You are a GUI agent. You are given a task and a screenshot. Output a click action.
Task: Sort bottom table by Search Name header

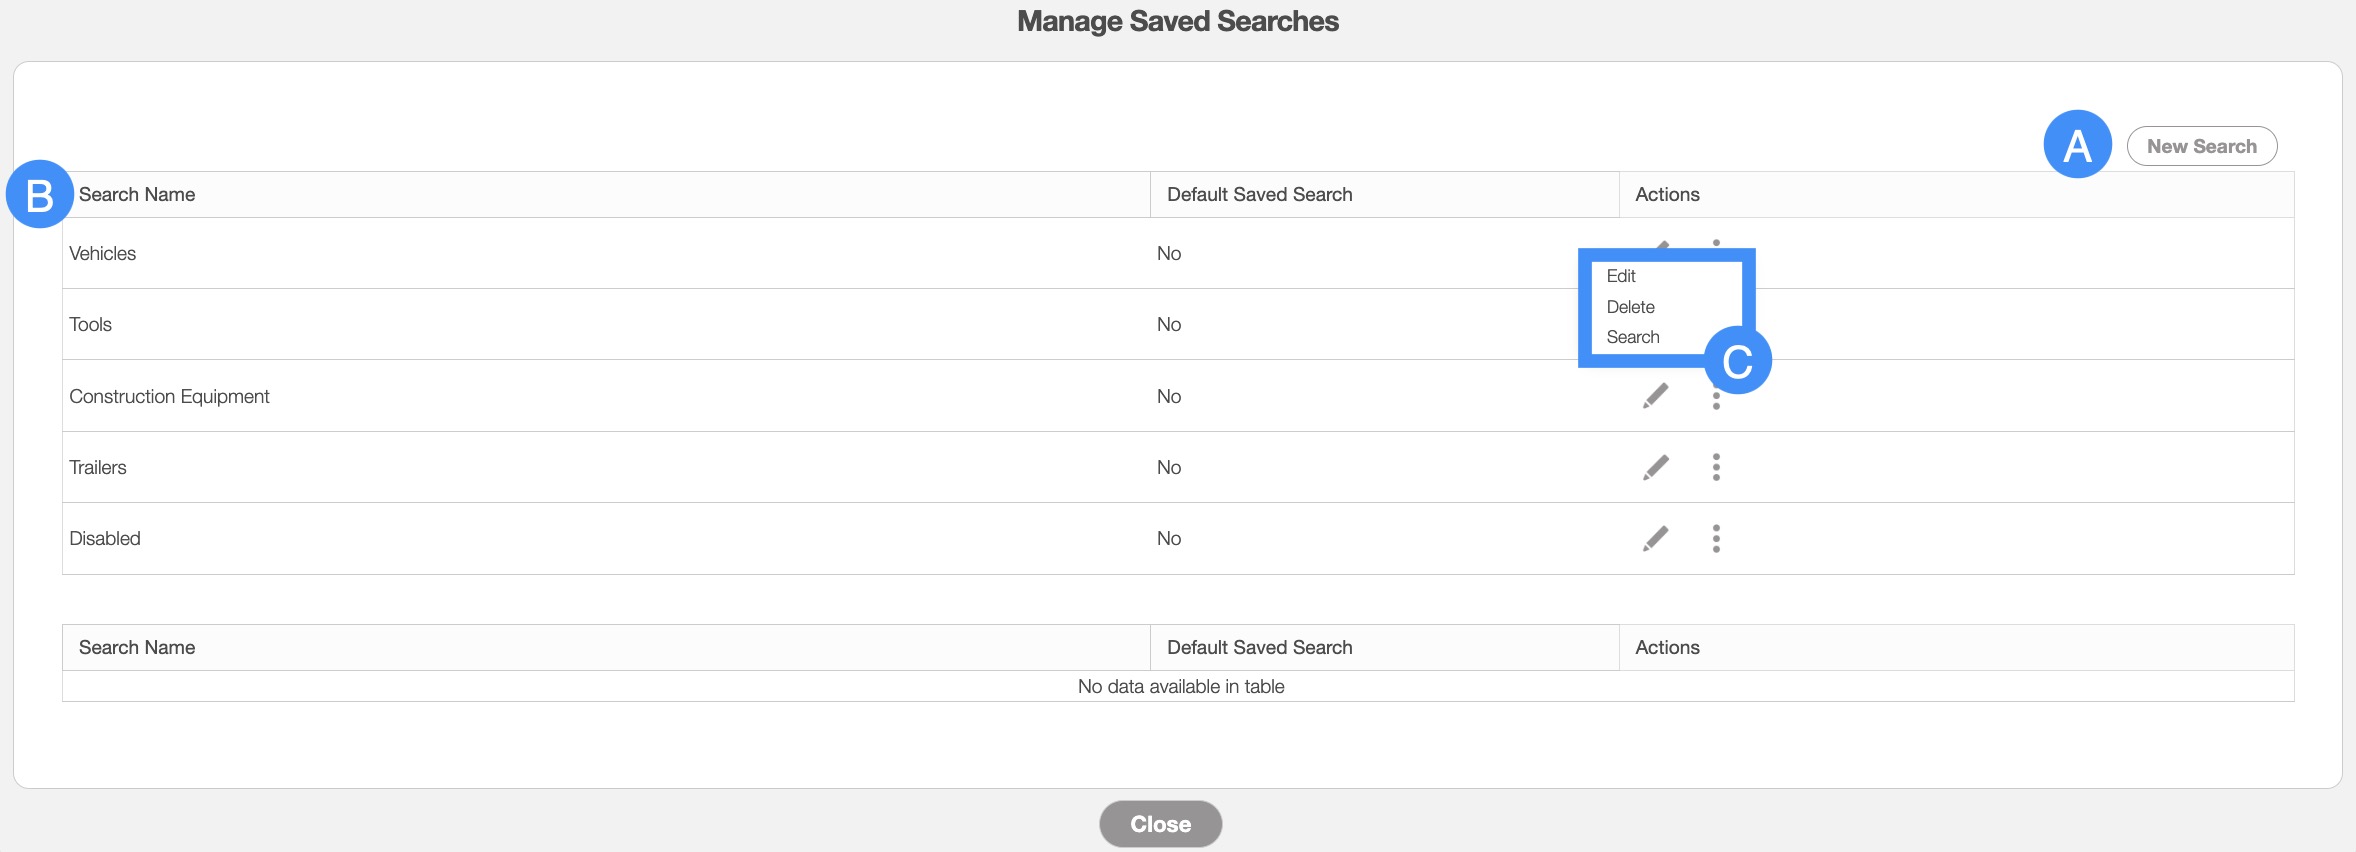click(x=137, y=648)
